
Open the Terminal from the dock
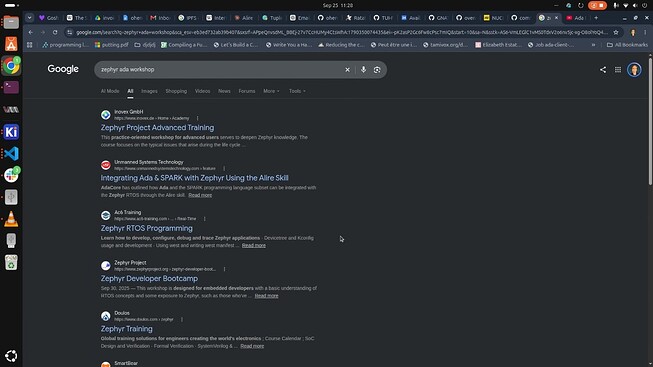11,87
